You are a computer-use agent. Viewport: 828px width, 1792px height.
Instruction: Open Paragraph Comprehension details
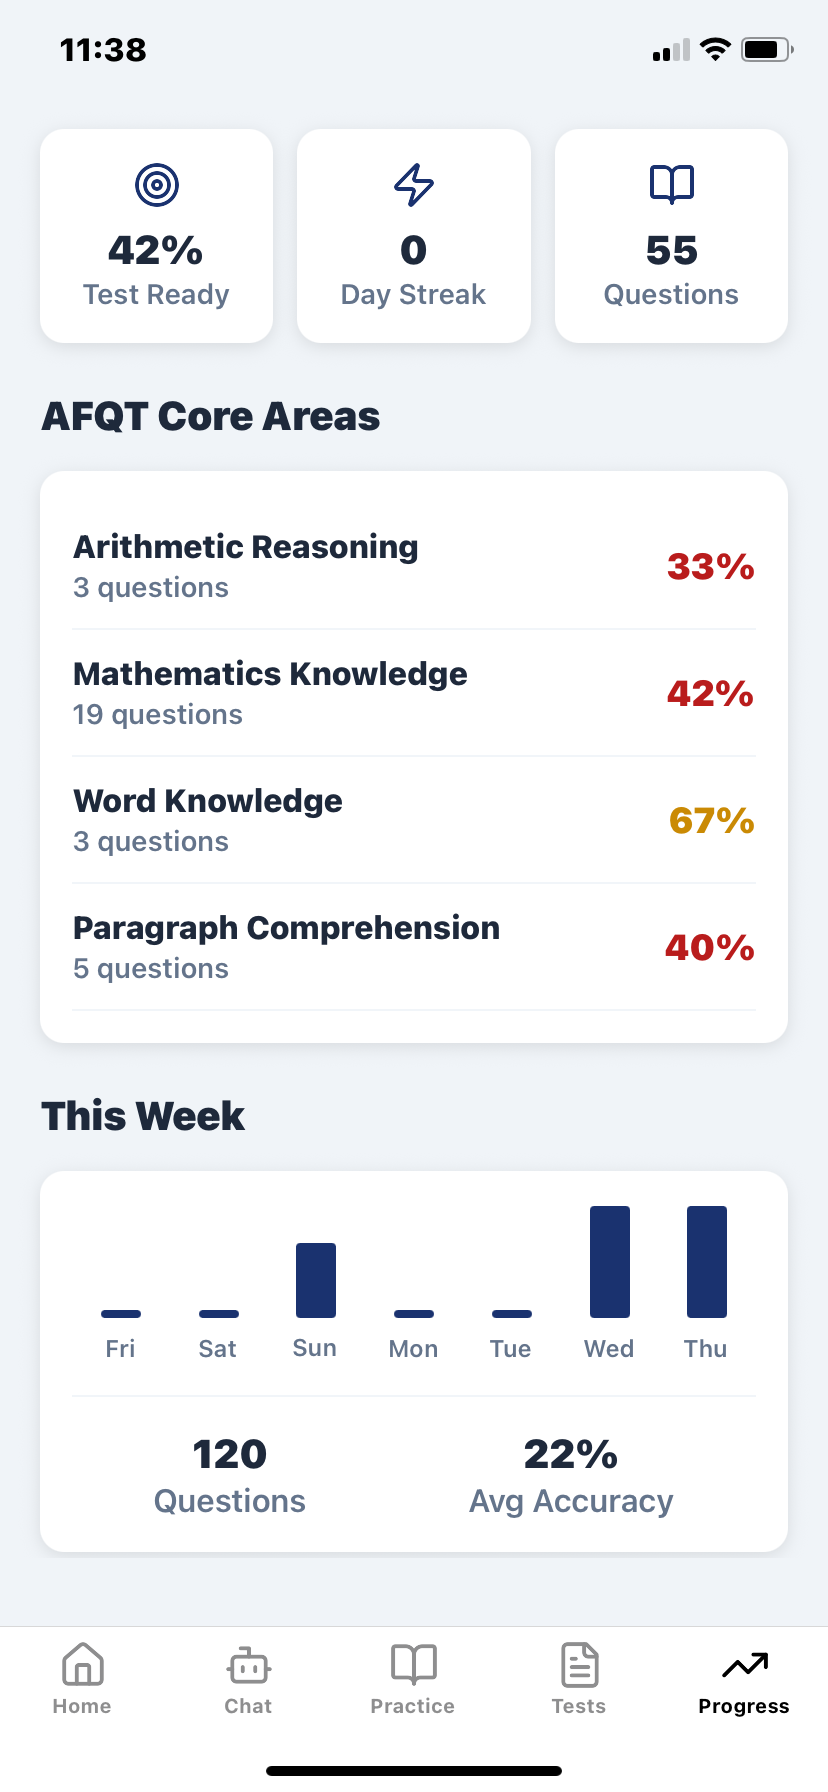click(413, 946)
